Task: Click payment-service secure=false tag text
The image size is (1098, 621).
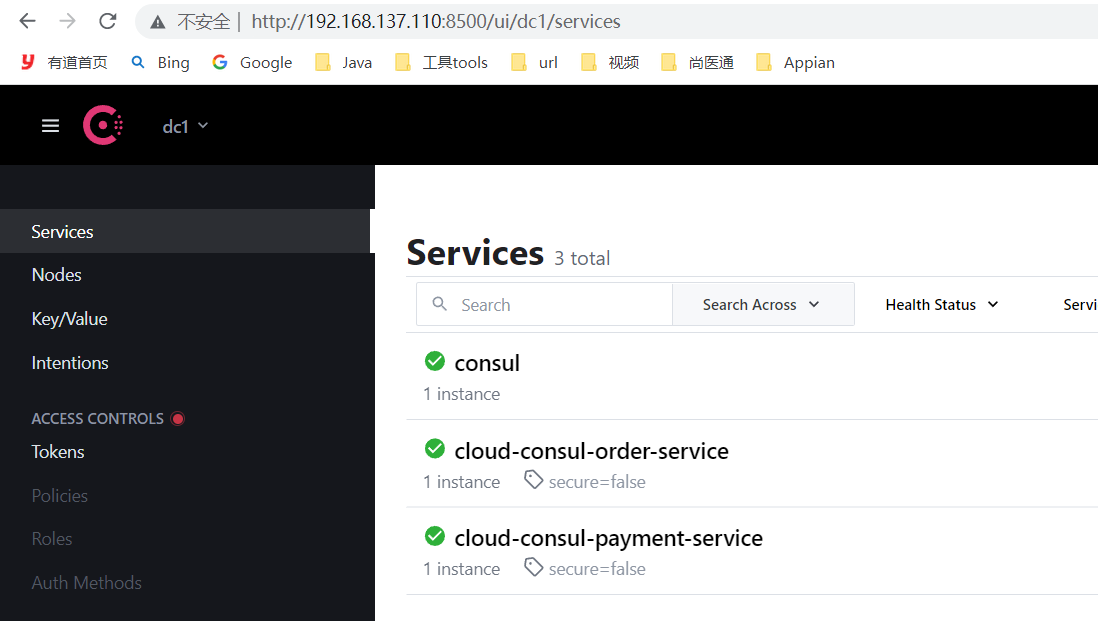Action: click(x=597, y=569)
